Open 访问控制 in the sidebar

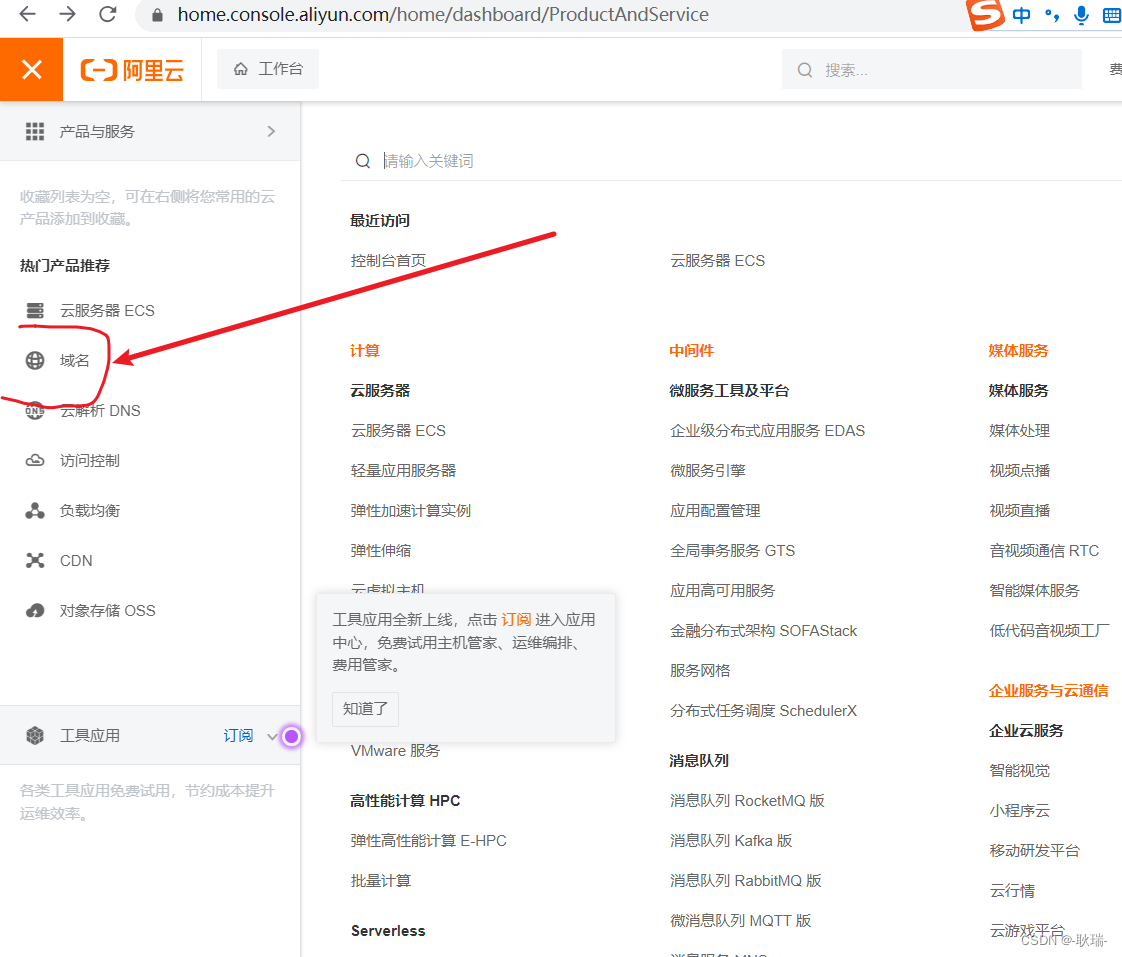click(89, 461)
